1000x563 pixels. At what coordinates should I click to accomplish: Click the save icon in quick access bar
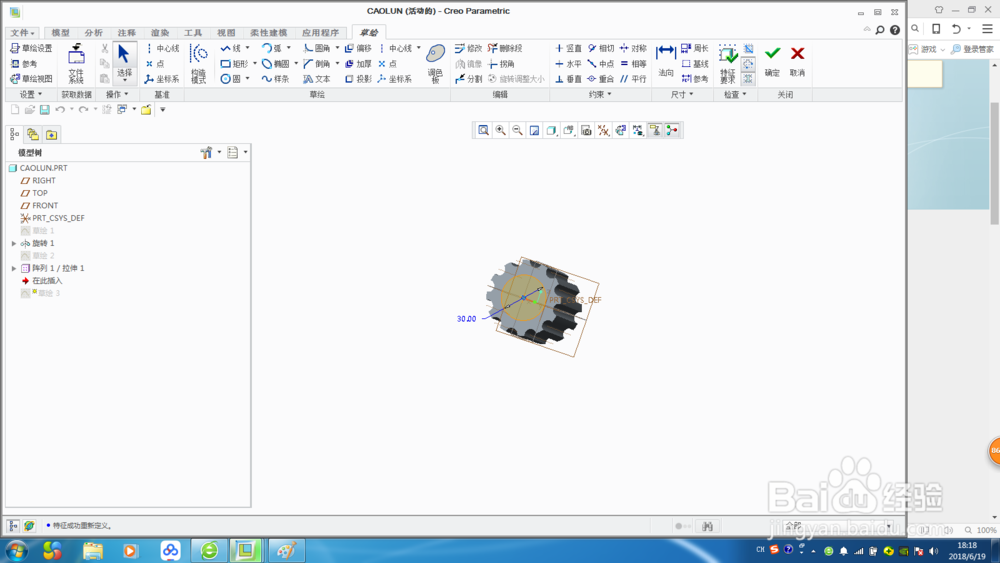click(45, 110)
